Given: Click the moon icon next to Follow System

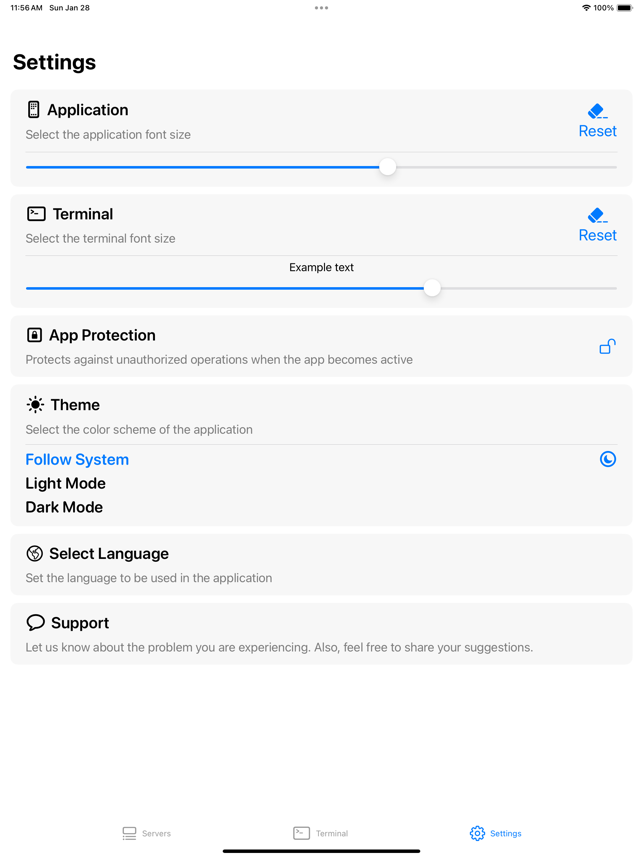Looking at the screenshot, I should click(607, 459).
